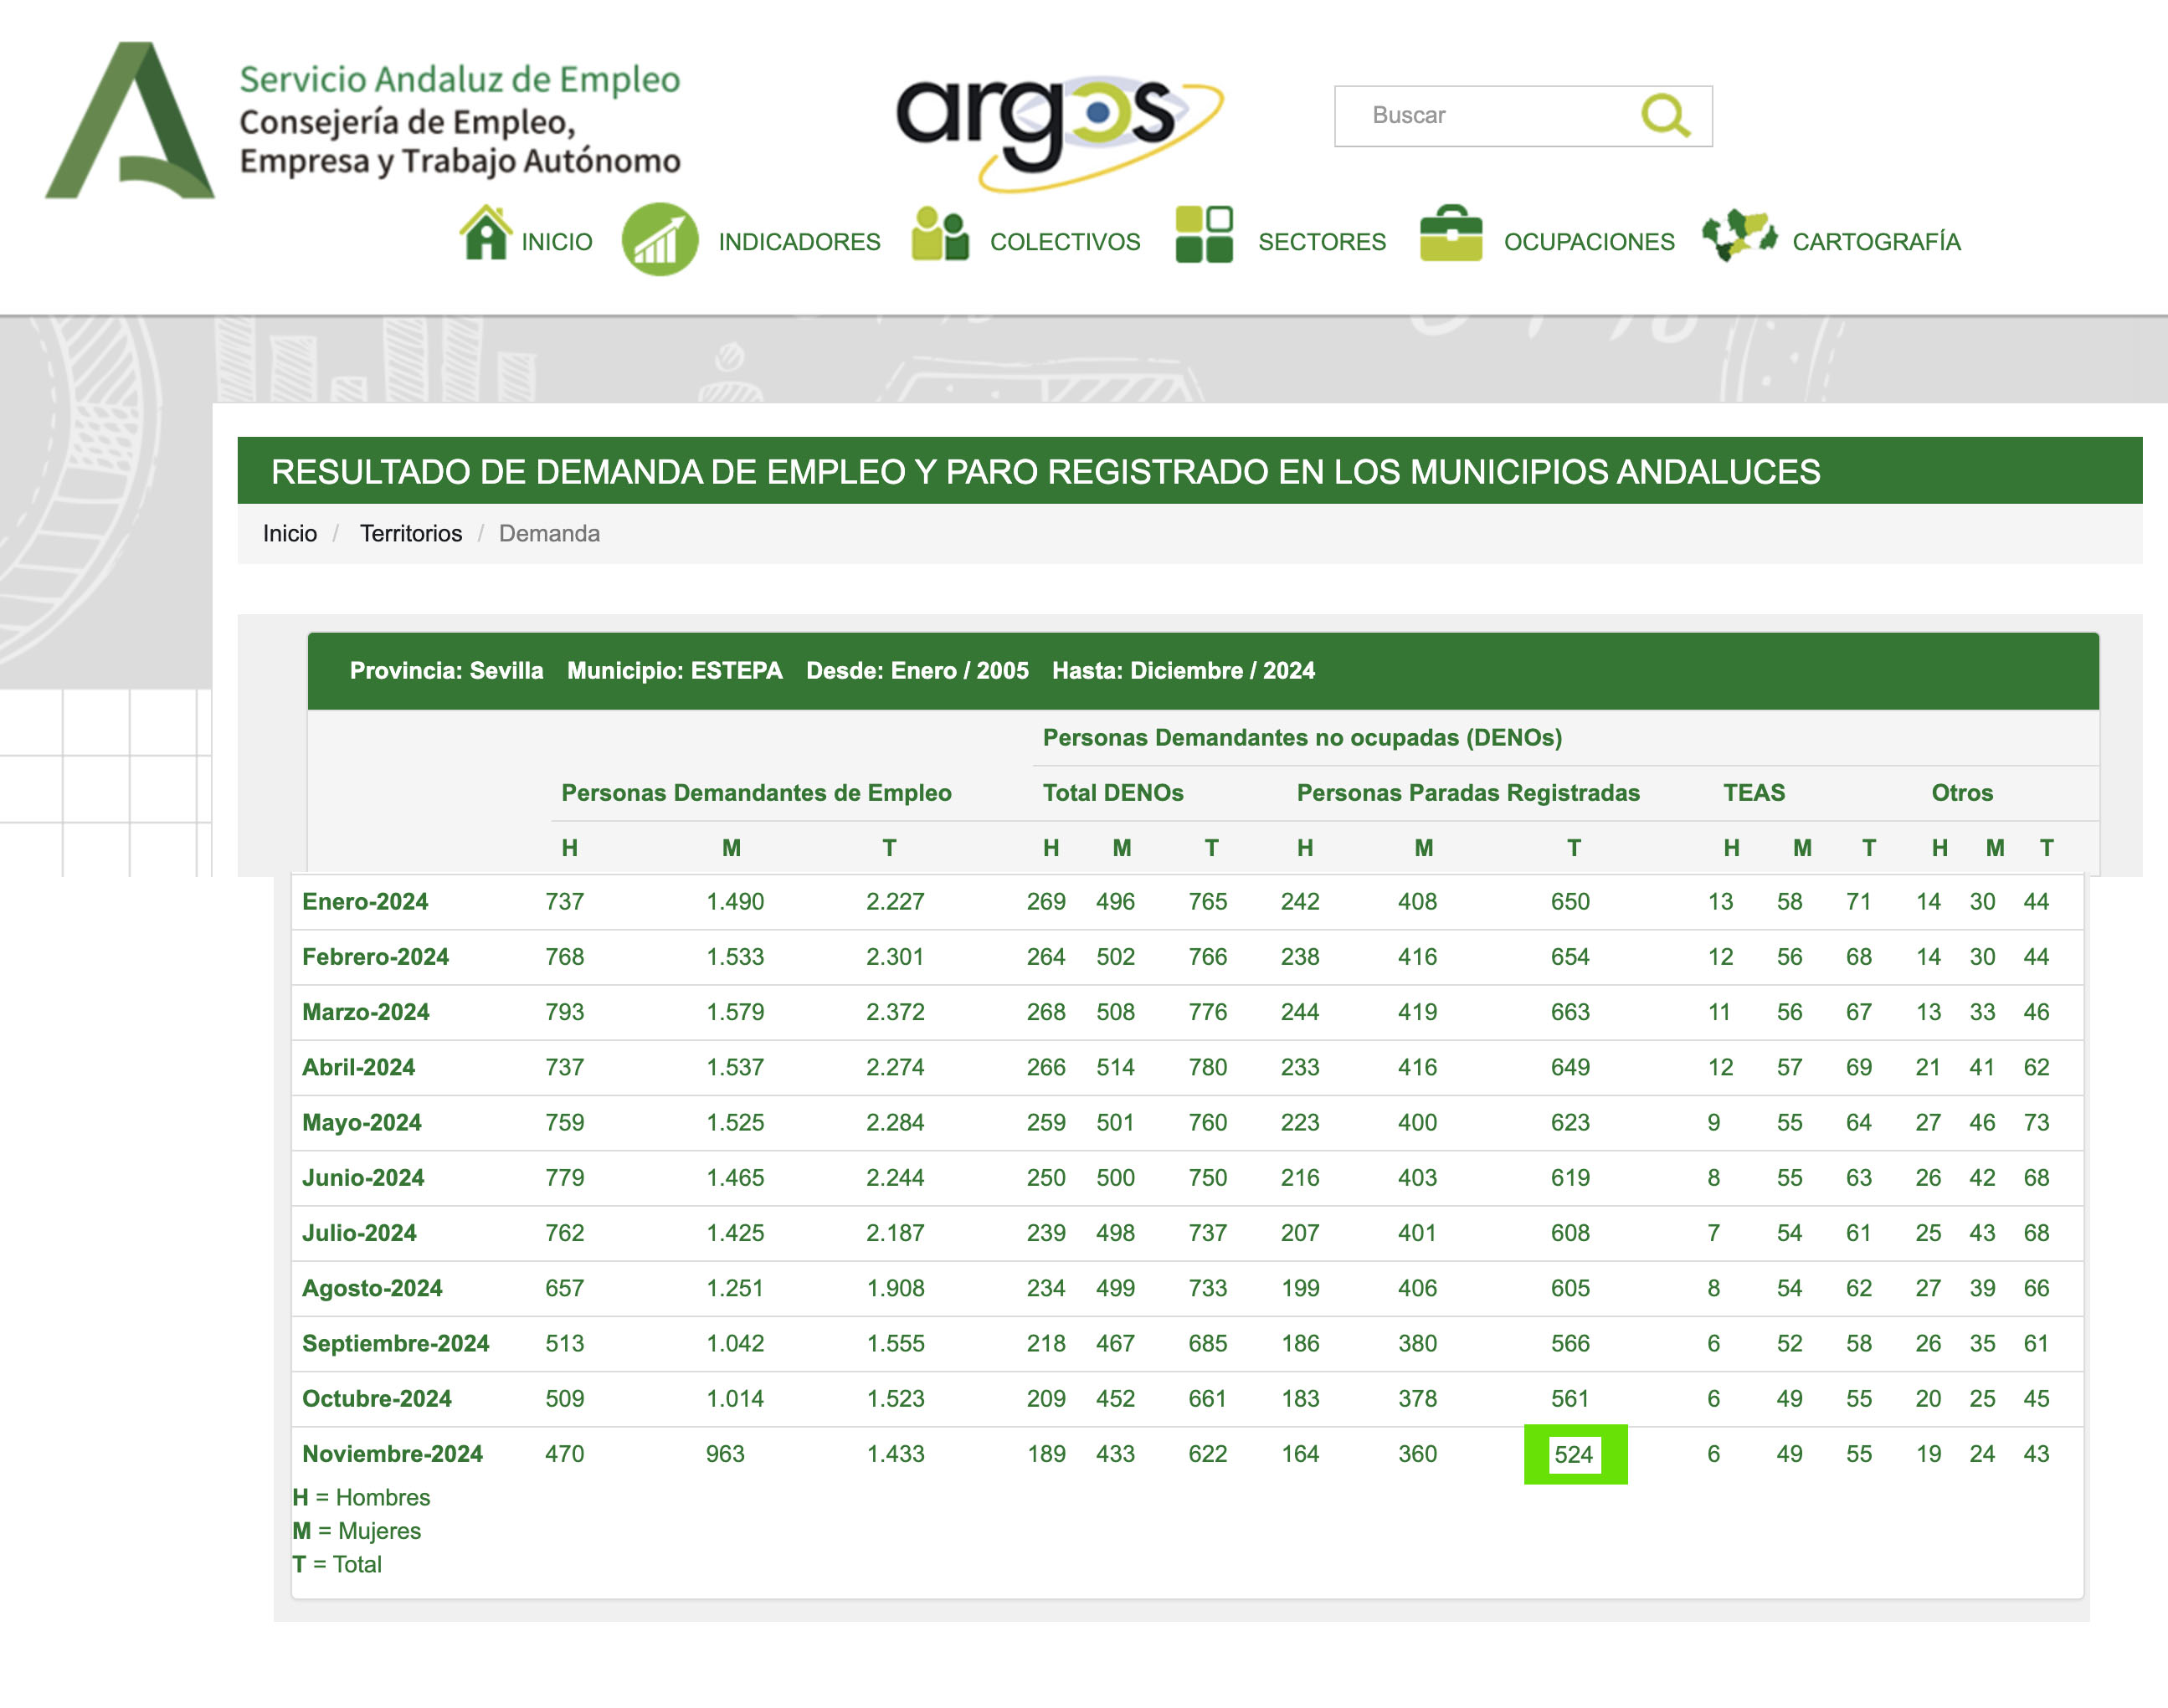Open the SECTORES menu item

(x=1321, y=242)
